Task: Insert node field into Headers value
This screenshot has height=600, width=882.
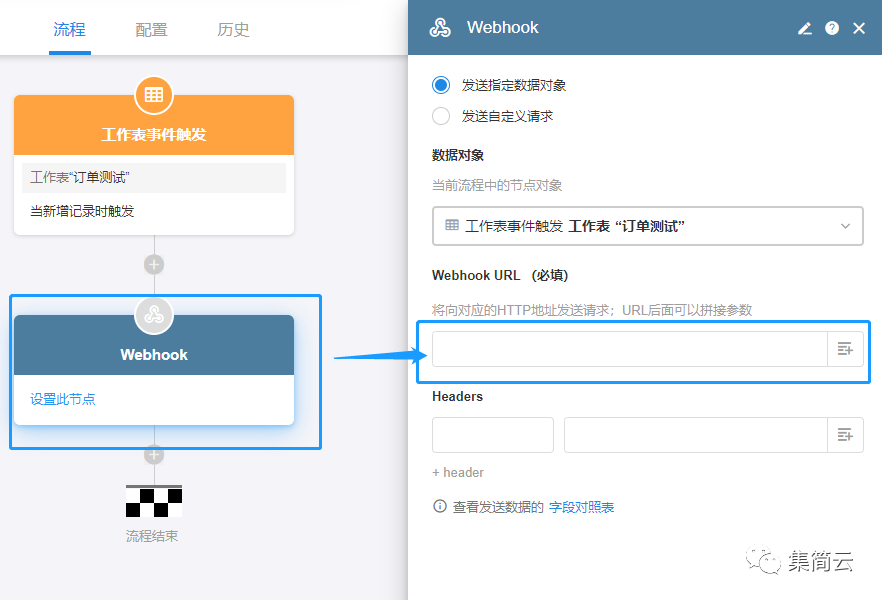Action: [845, 435]
